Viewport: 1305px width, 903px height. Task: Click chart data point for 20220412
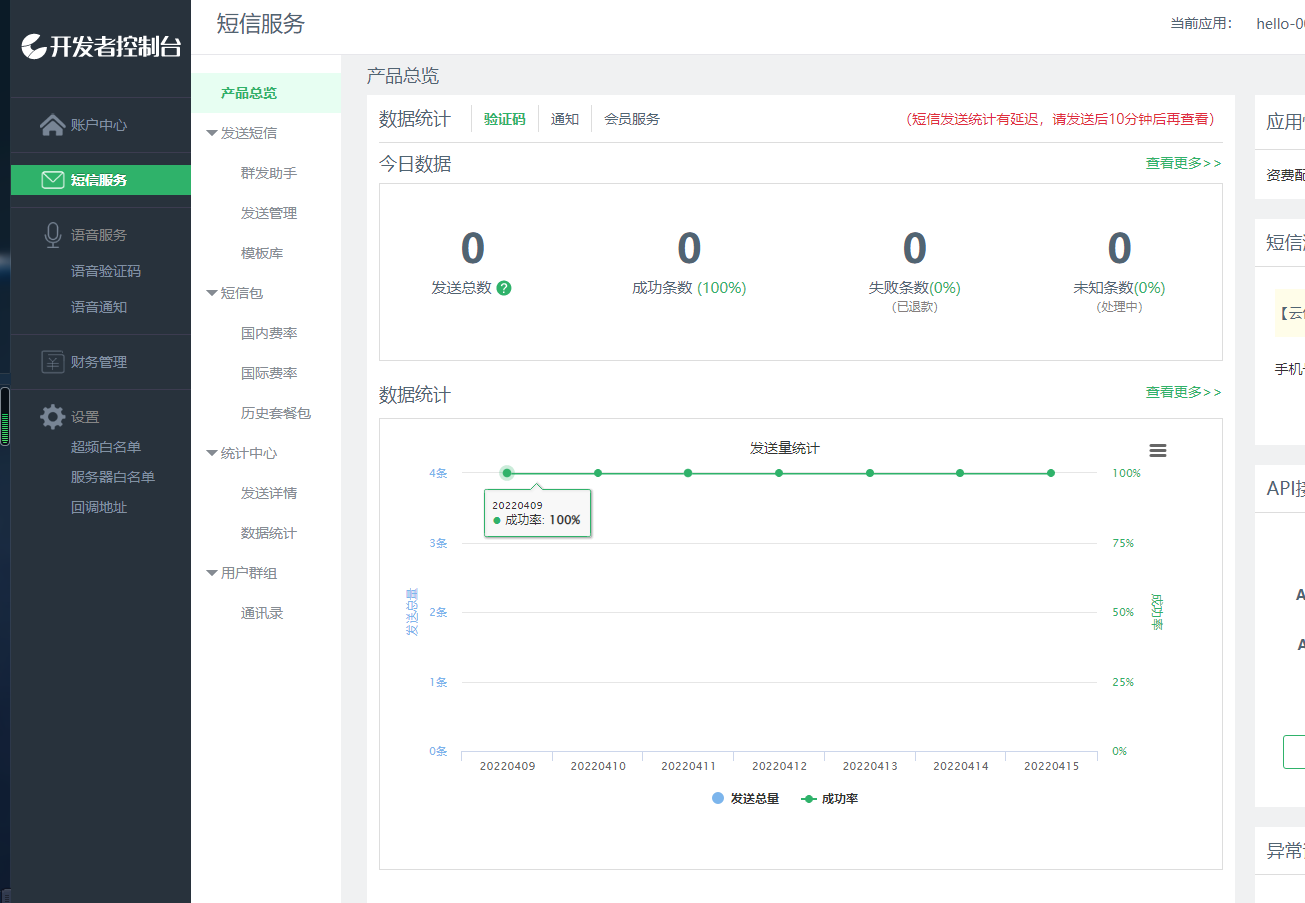pos(779,473)
